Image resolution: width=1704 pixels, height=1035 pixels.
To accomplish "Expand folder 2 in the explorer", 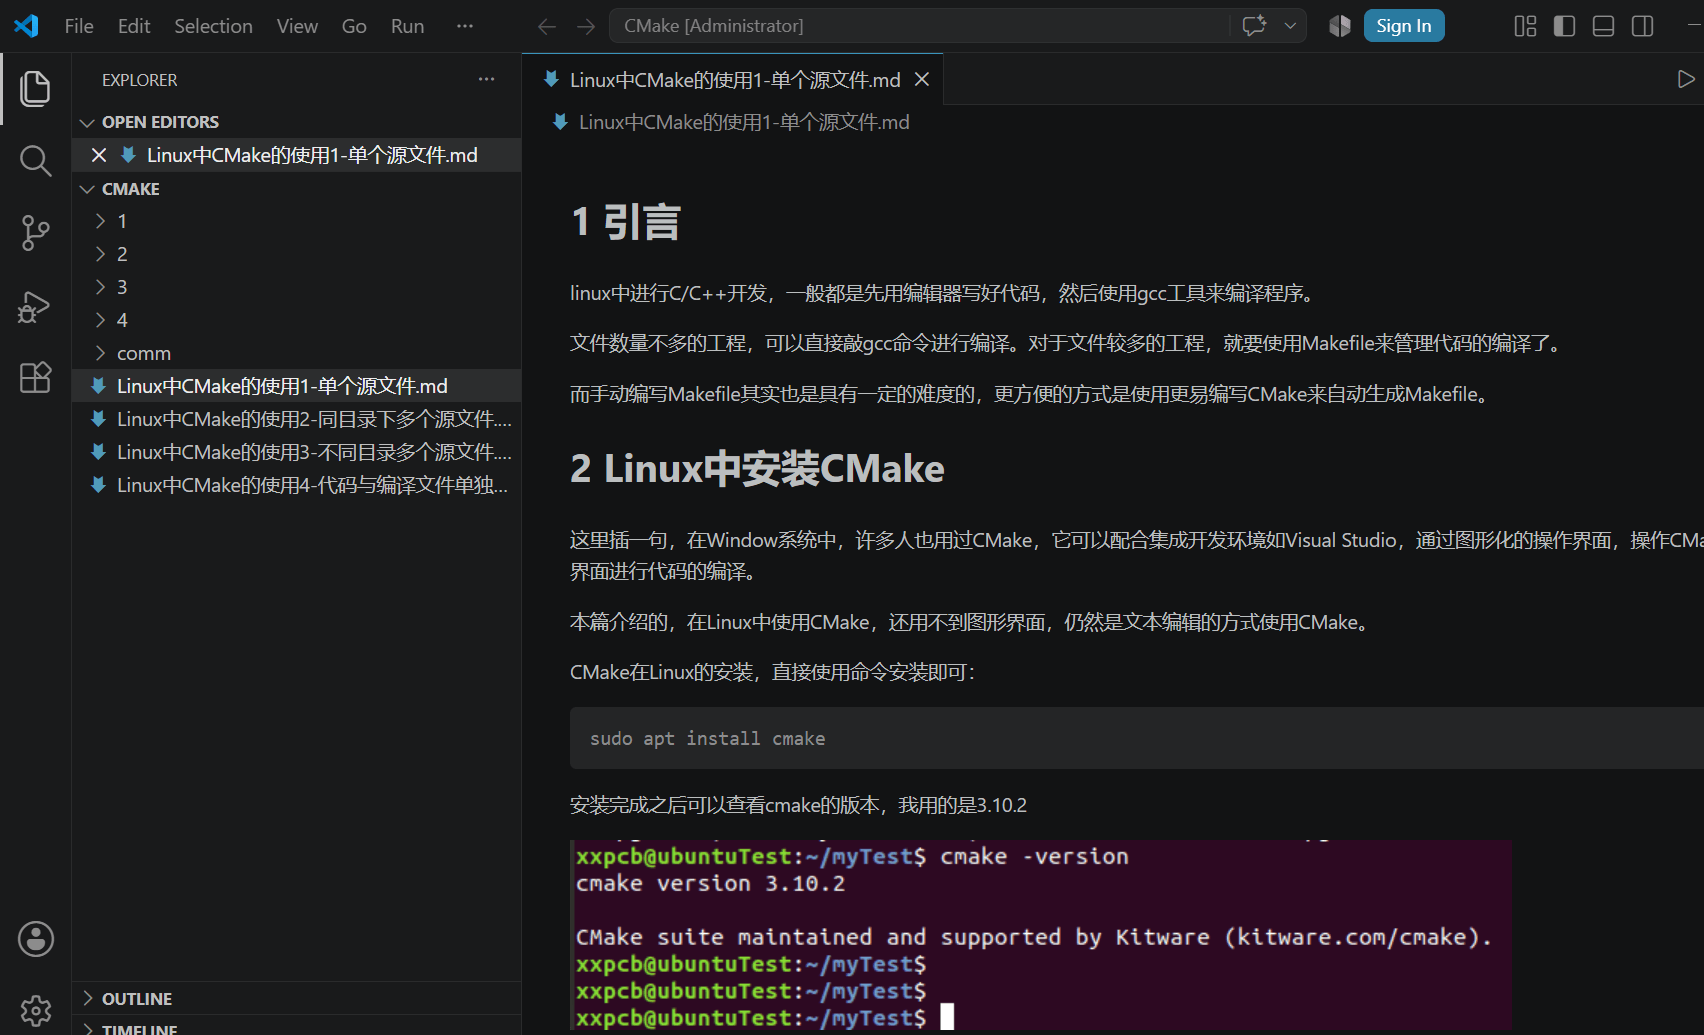I will (100, 254).
